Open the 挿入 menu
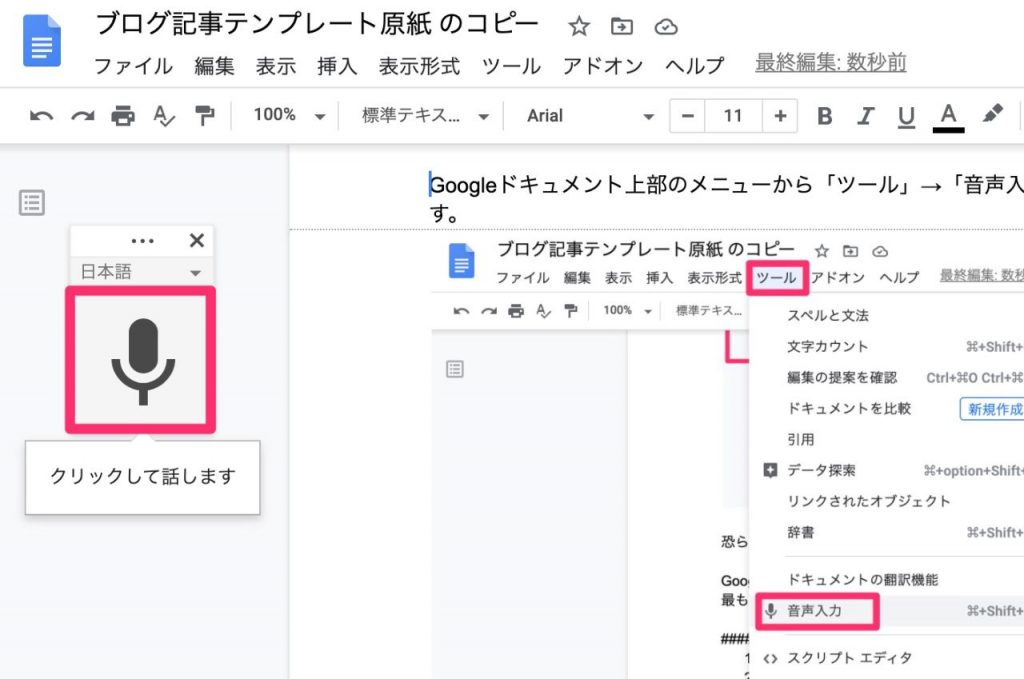The height and width of the screenshot is (679, 1024). click(337, 66)
